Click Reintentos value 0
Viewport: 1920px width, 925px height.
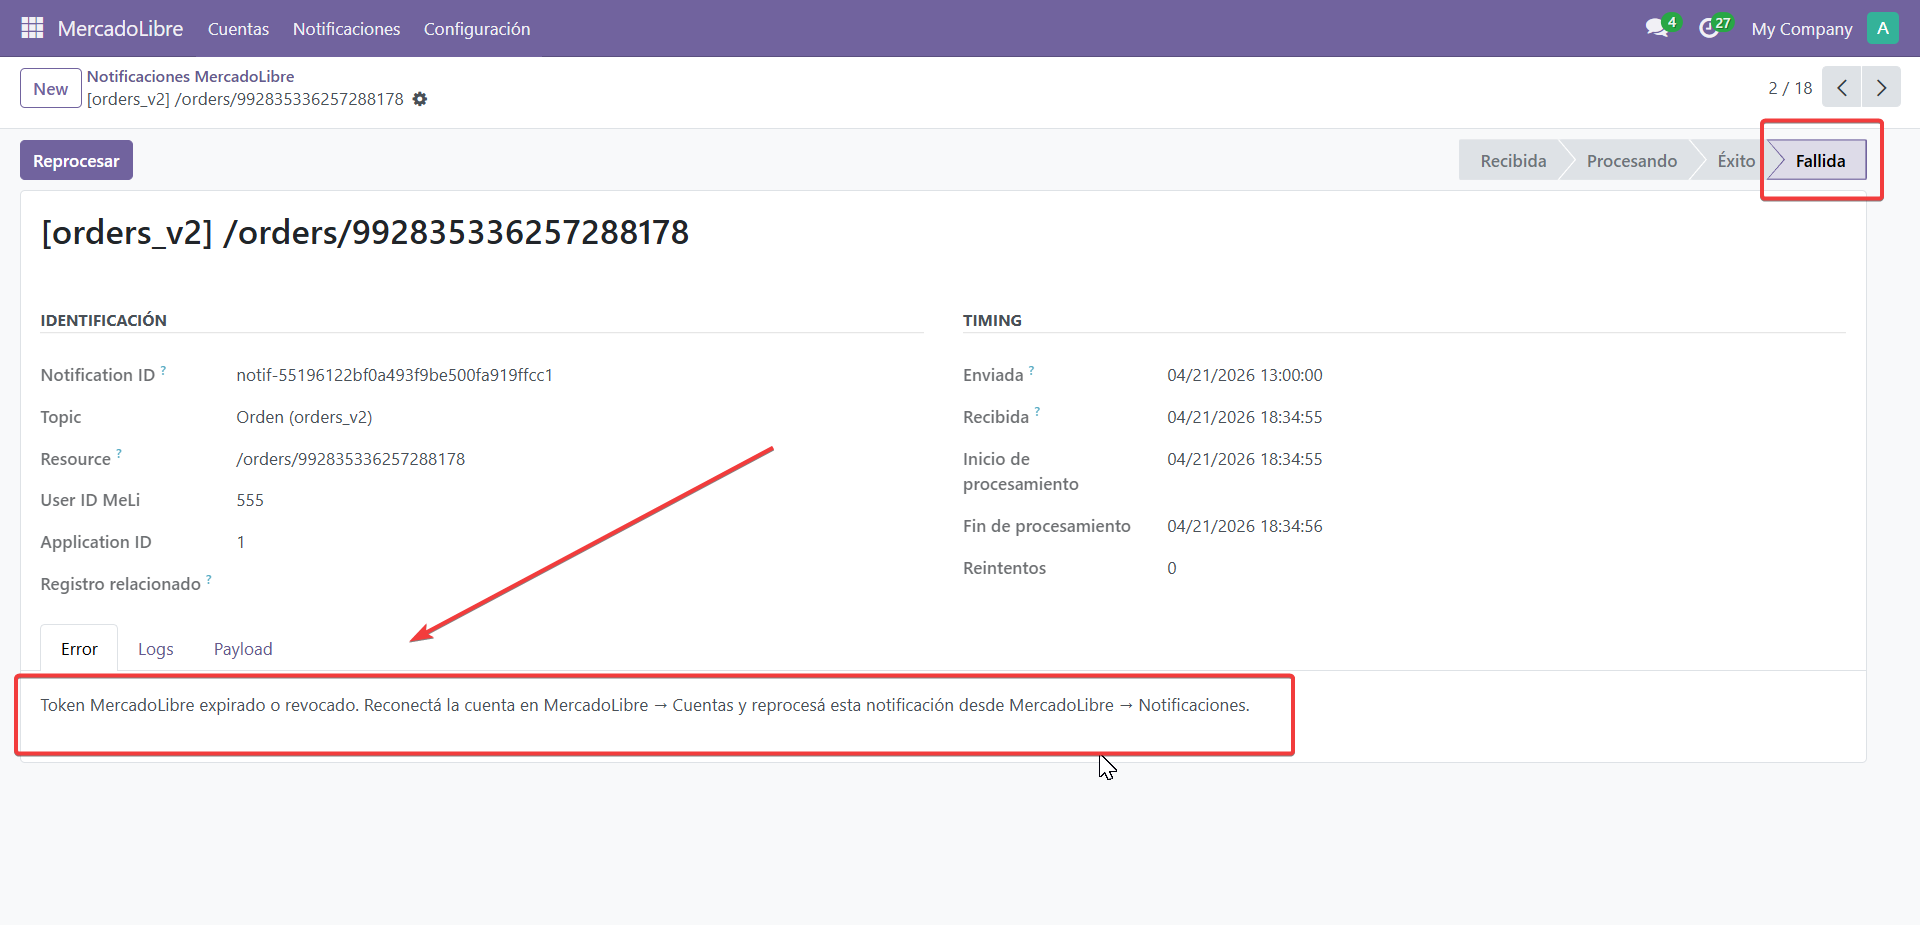tap(1171, 568)
